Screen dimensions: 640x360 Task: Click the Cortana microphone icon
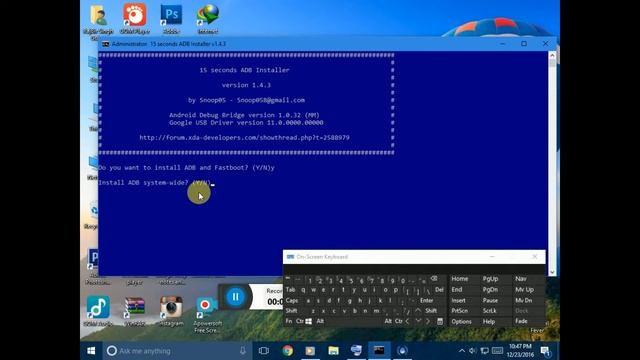[x=243, y=351]
